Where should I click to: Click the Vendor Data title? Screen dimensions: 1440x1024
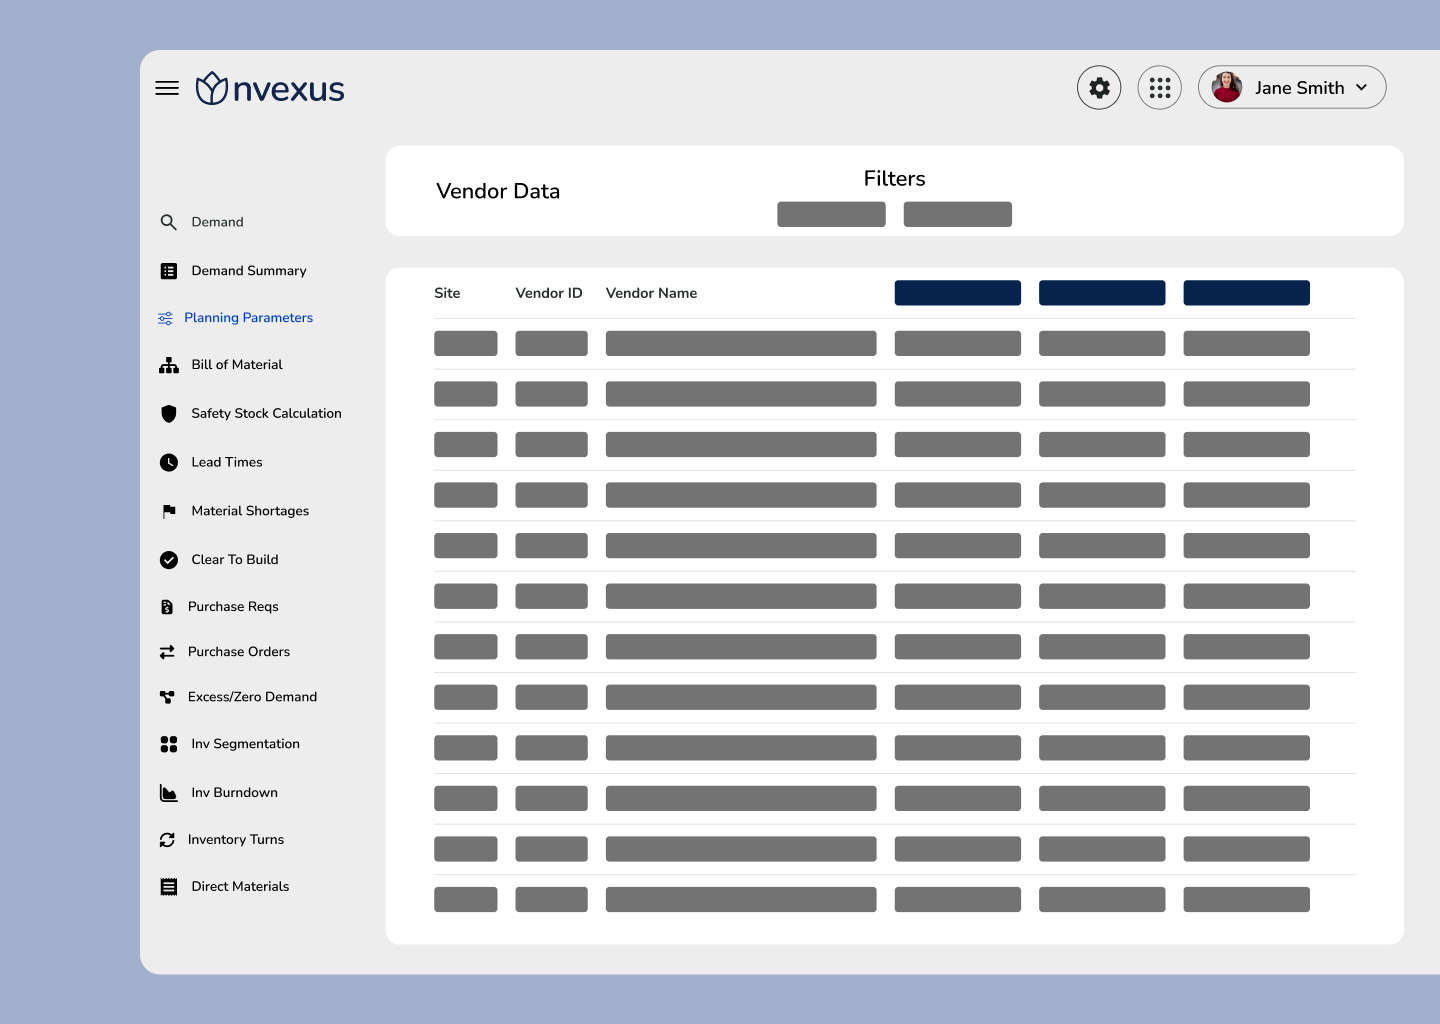click(498, 191)
